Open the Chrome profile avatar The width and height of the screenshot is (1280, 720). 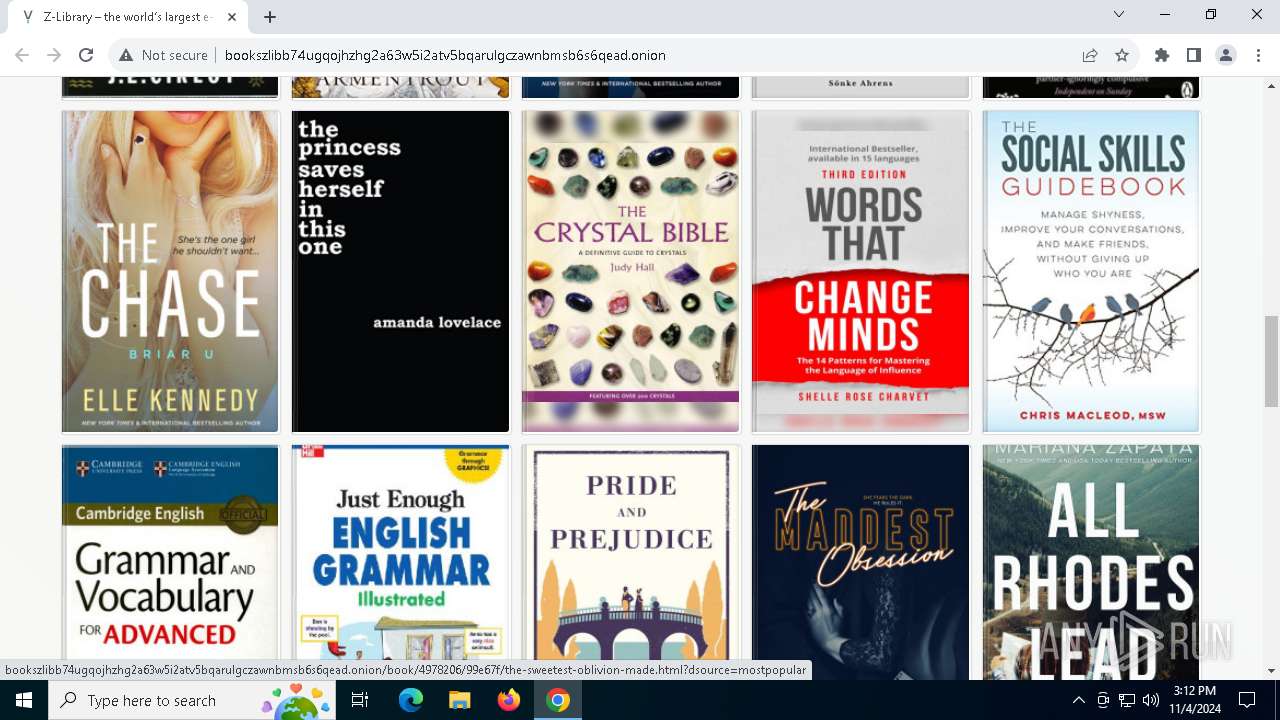pyautogui.click(x=1226, y=55)
